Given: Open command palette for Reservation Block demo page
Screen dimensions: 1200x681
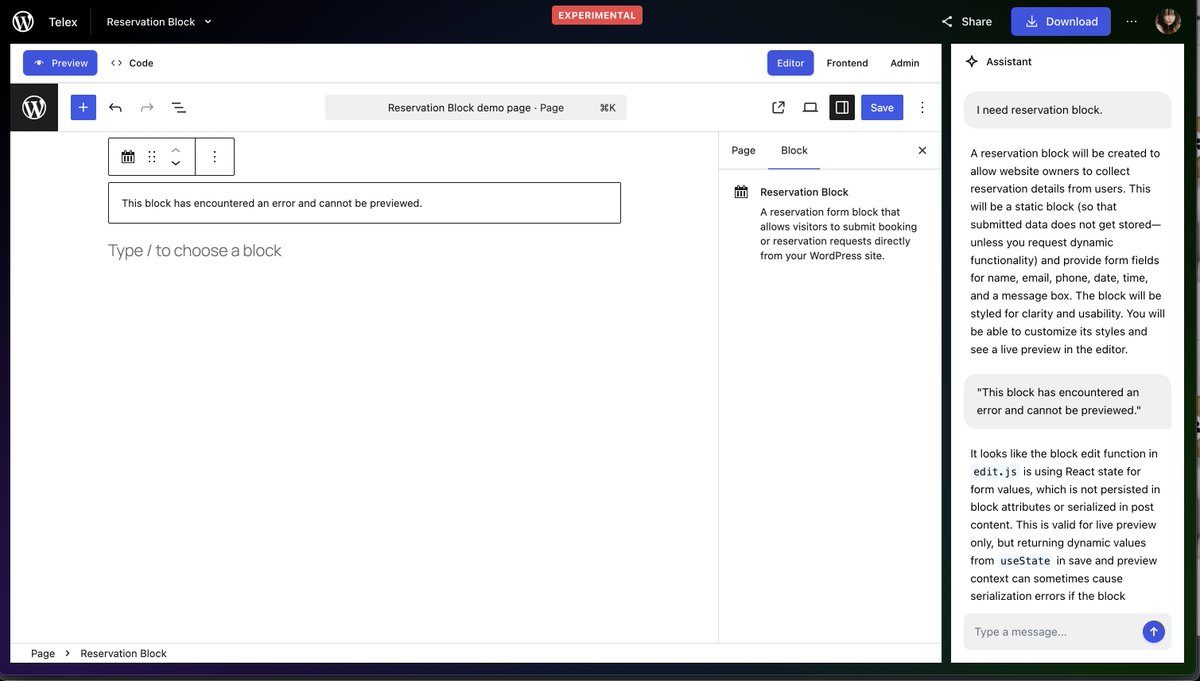Looking at the screenshot, I should point(476,107).
